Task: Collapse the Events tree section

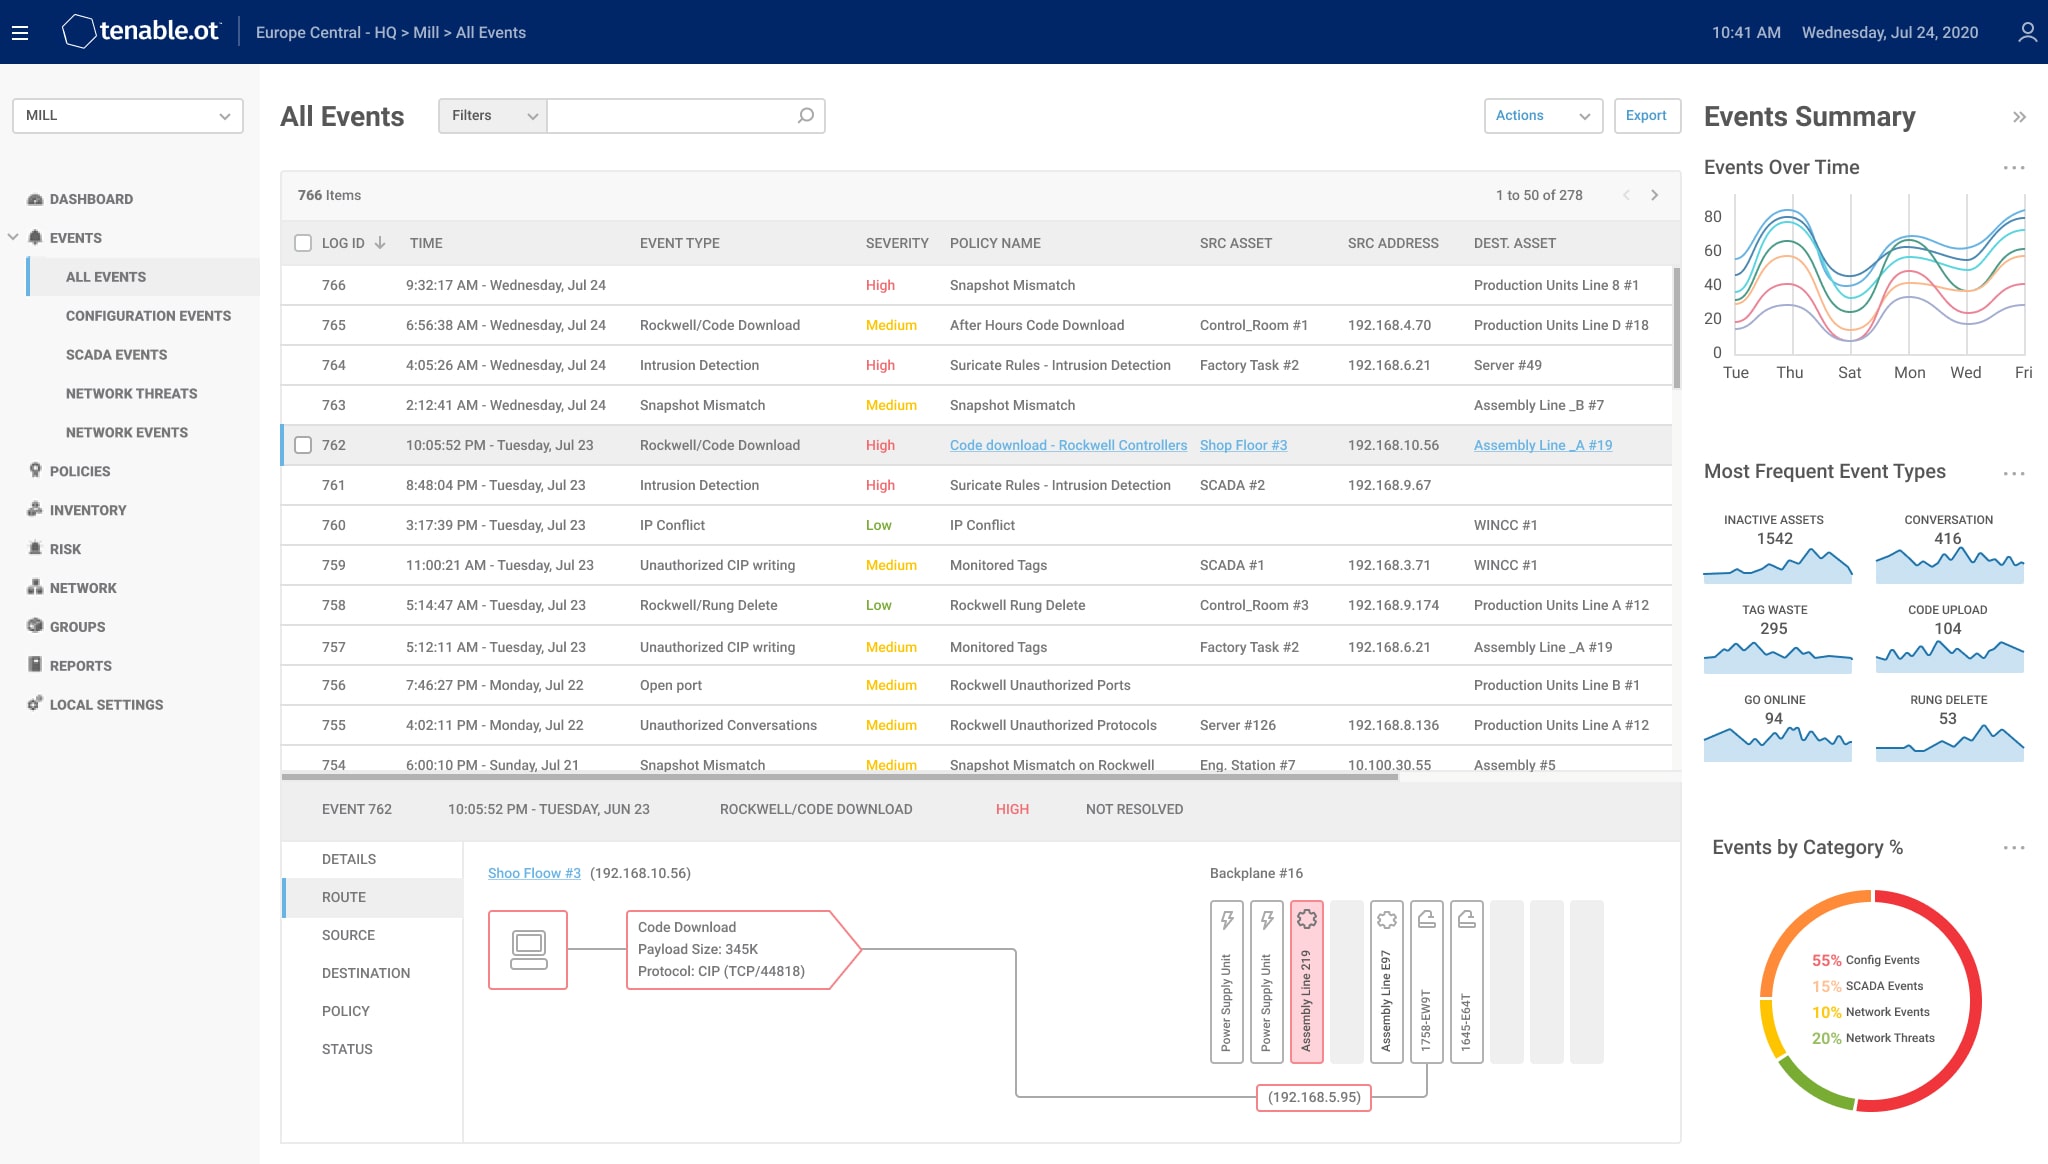Action: (x=13, y=237)
